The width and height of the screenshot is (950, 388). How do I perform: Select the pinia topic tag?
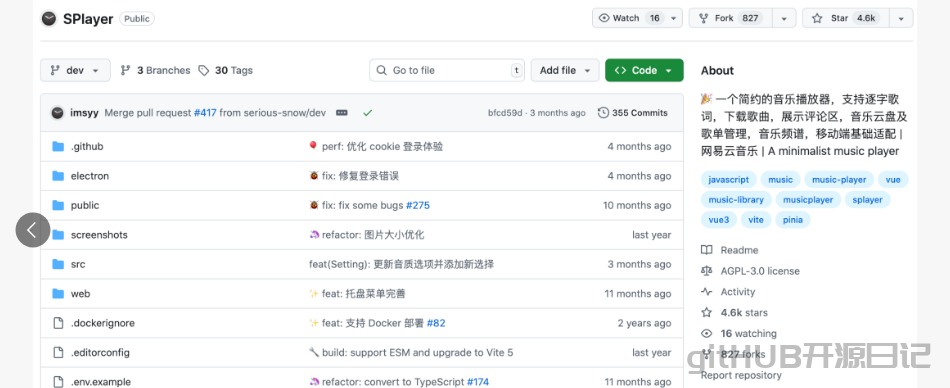point(792,219)
